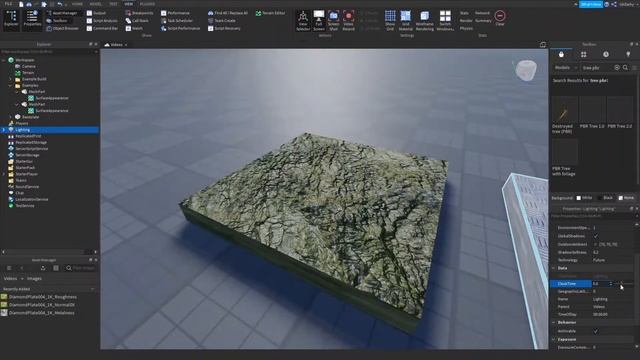Show Summary stats
Image resolution: width=640 pixels, height=360 pixels.
[483, 20]
